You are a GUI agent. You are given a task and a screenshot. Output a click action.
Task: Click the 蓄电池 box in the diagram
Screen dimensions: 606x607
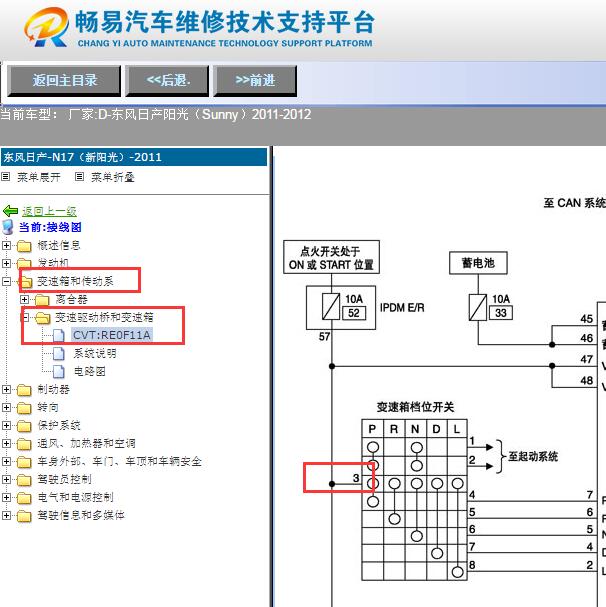tap(478, 263)
